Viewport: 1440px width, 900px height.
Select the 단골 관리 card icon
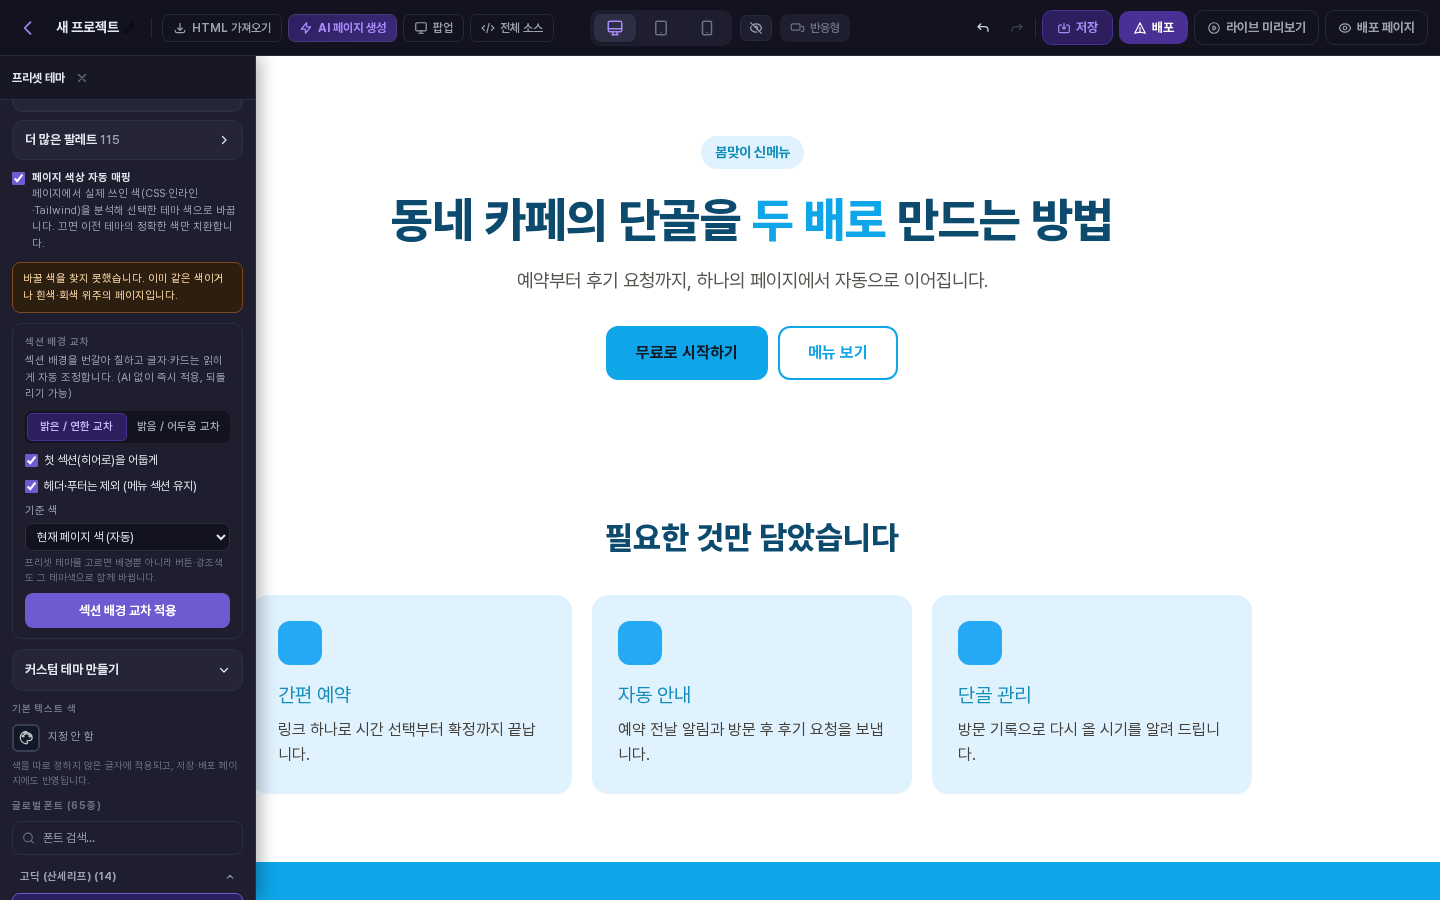(980, 643)
